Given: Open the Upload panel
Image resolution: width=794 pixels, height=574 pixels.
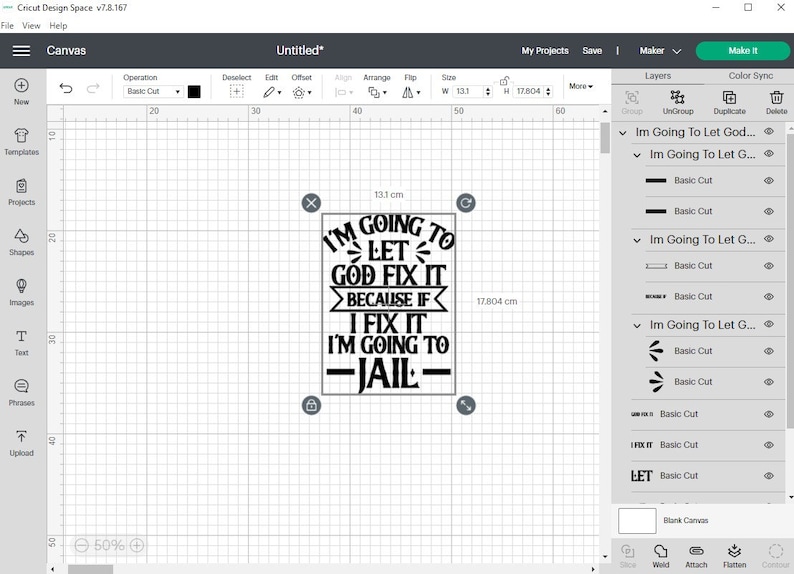Looking at the screenshot, I should point(21,442).
